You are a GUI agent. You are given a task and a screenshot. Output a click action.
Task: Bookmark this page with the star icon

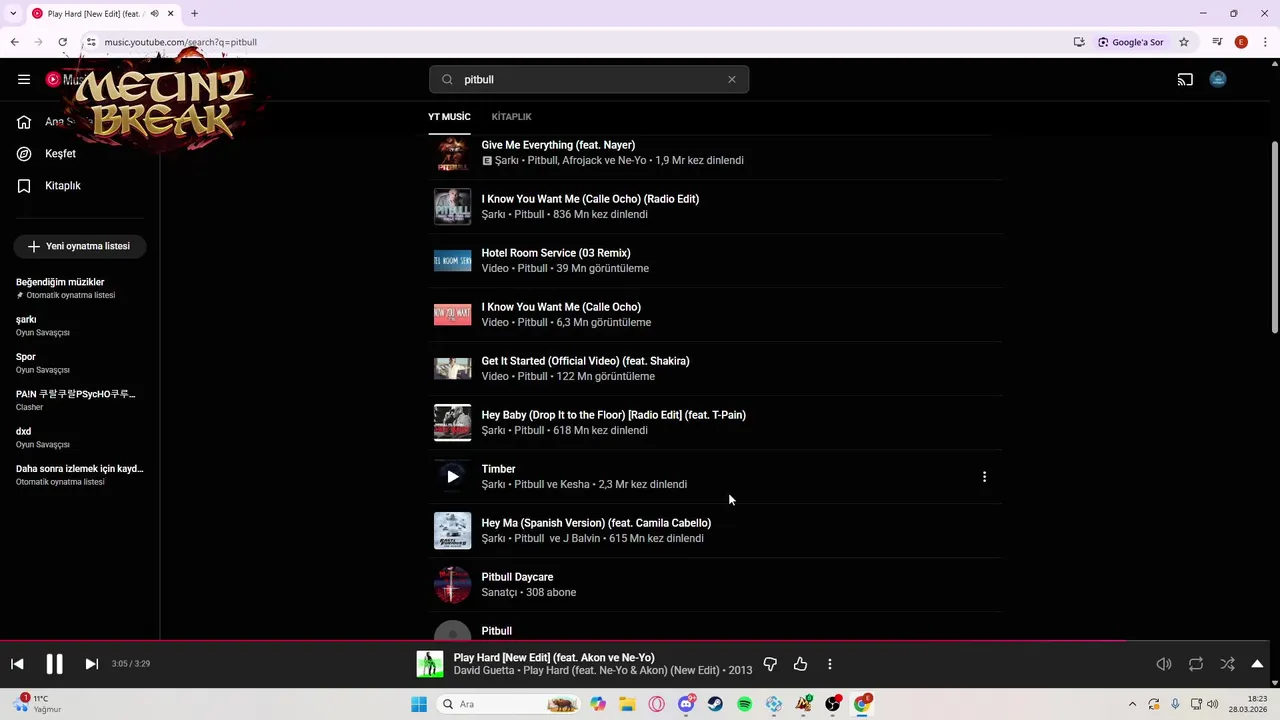point(1184,42)
